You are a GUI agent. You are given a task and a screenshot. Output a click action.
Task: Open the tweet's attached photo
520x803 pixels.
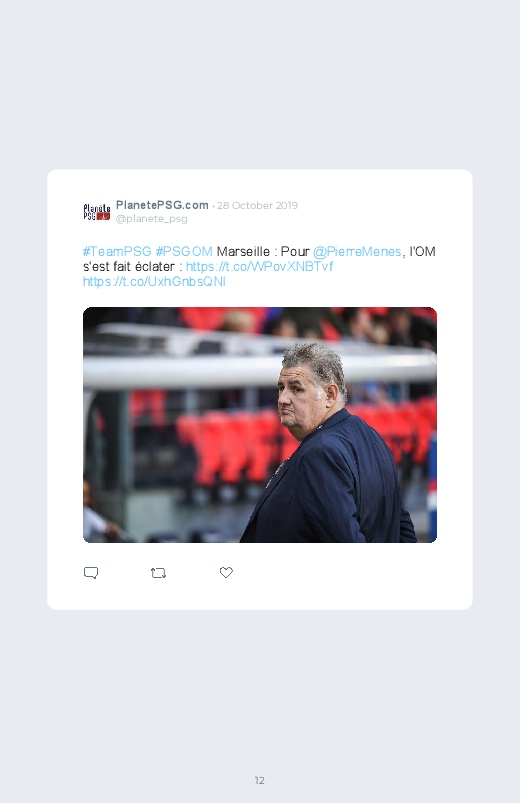(260, 425)
